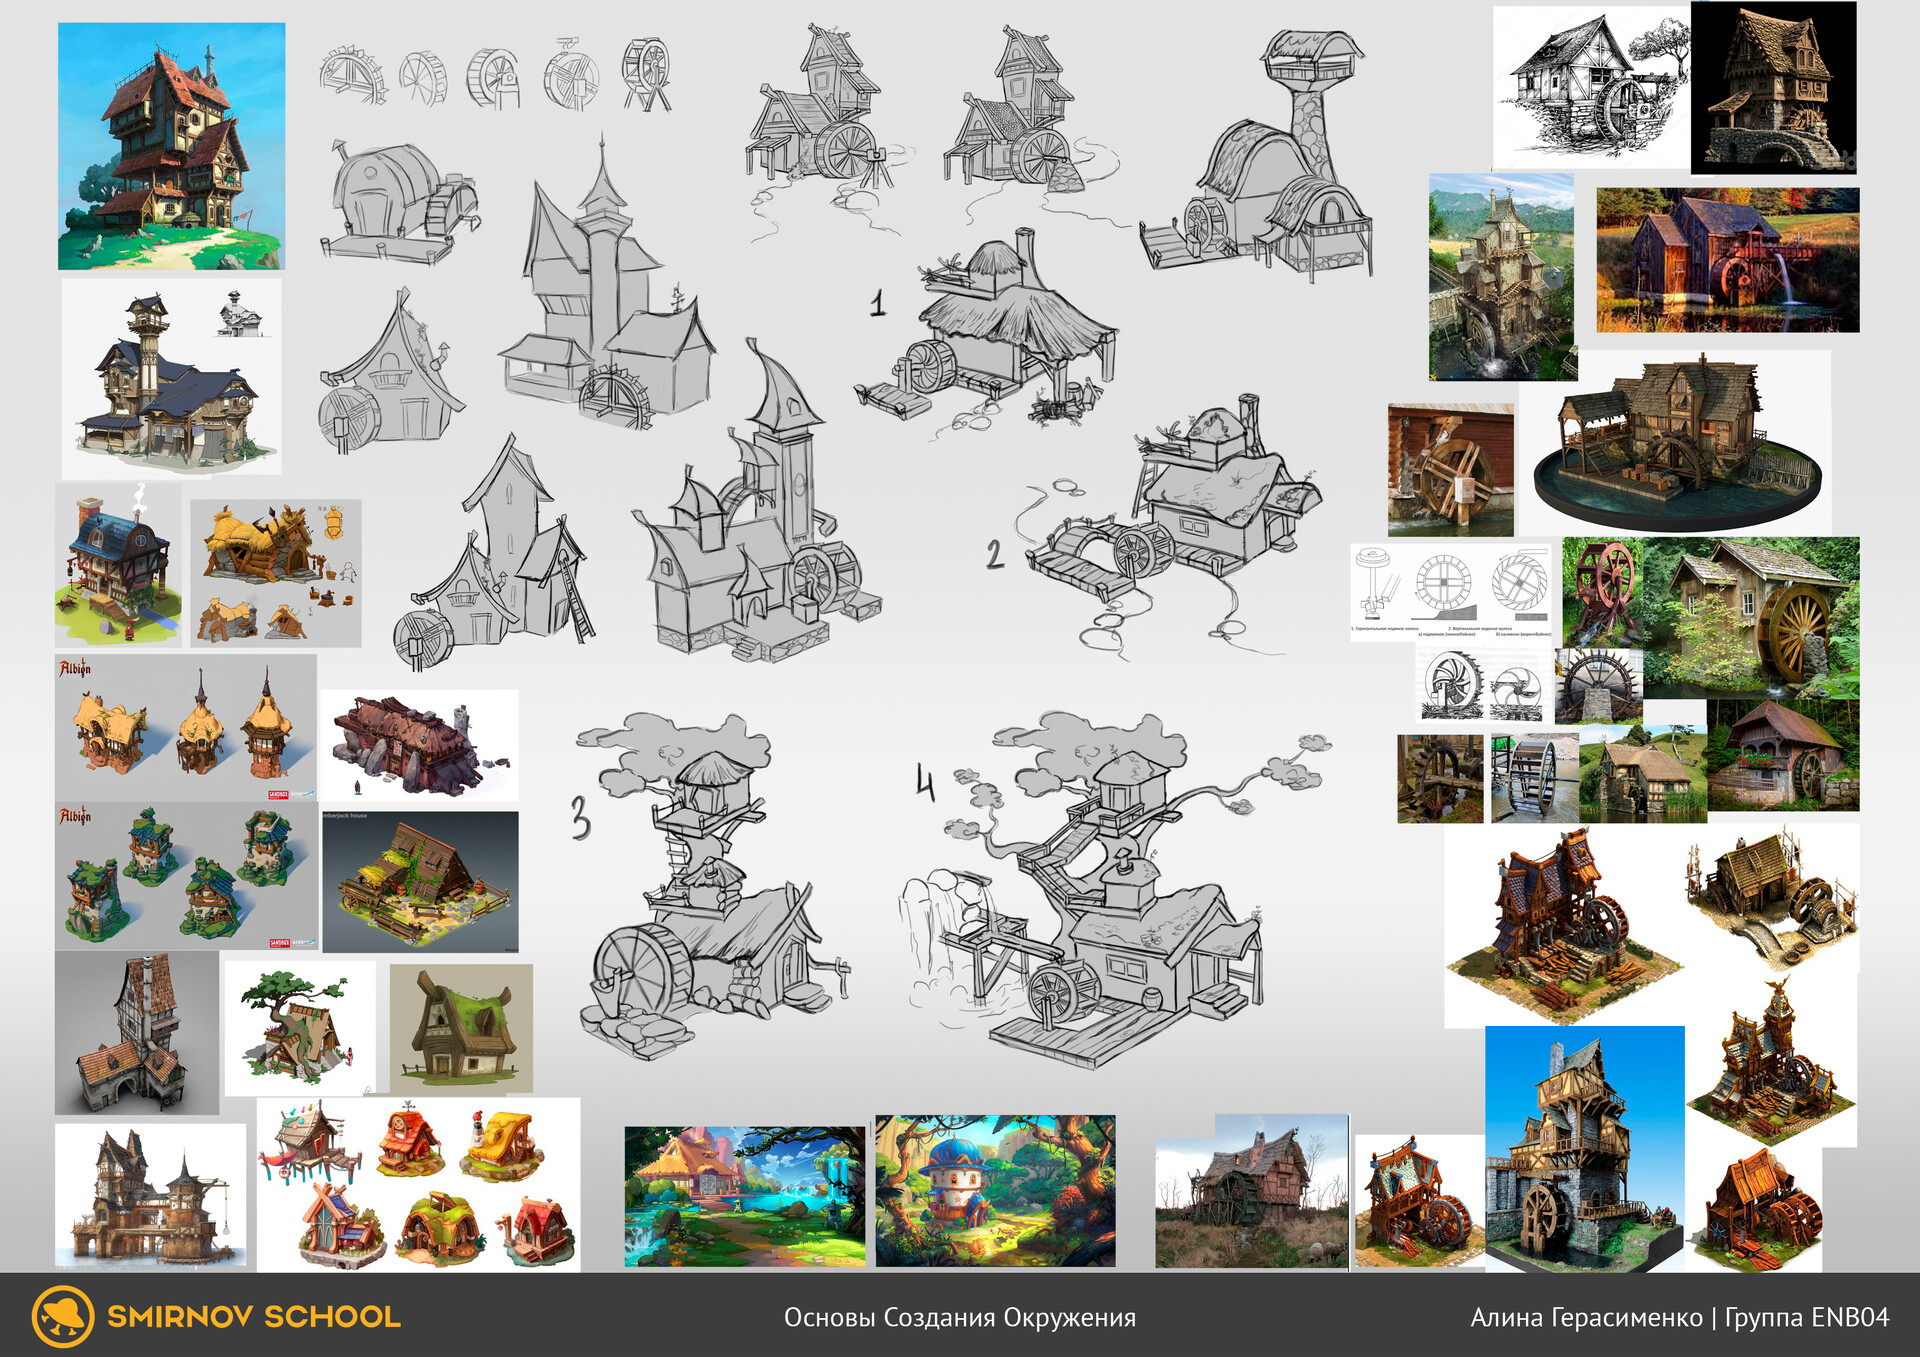Viewport: 1920px width, 1357px height.
Task: Click the black ink watermill drawing reference
Action: [1590, 87]
